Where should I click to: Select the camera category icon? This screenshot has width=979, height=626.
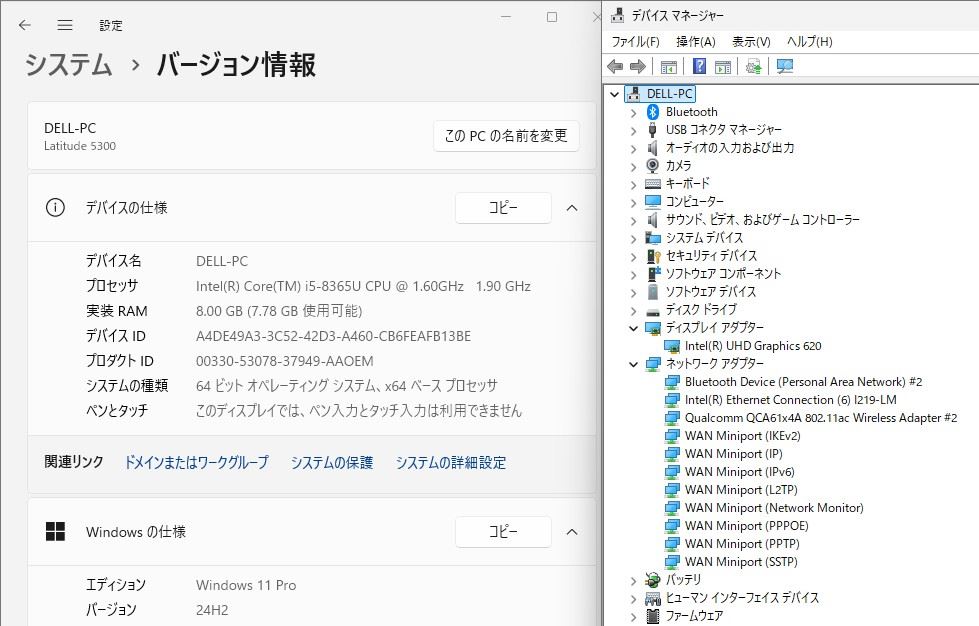[652, 165]
